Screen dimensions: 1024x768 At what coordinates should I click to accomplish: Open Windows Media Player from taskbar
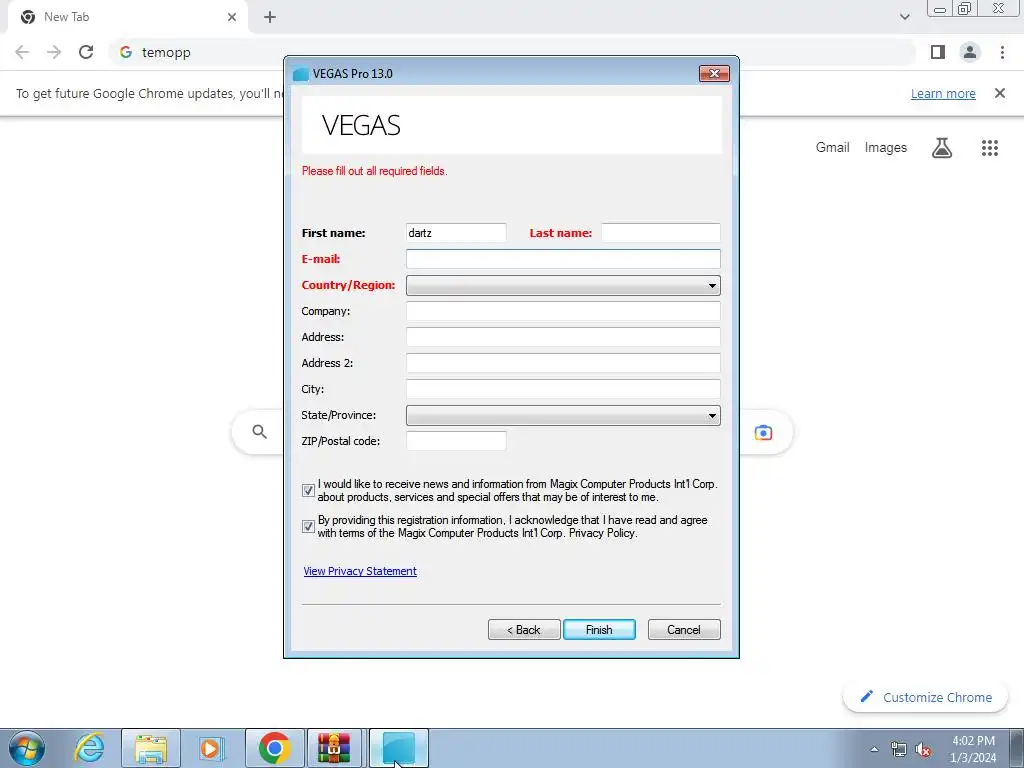pos(212,748)
